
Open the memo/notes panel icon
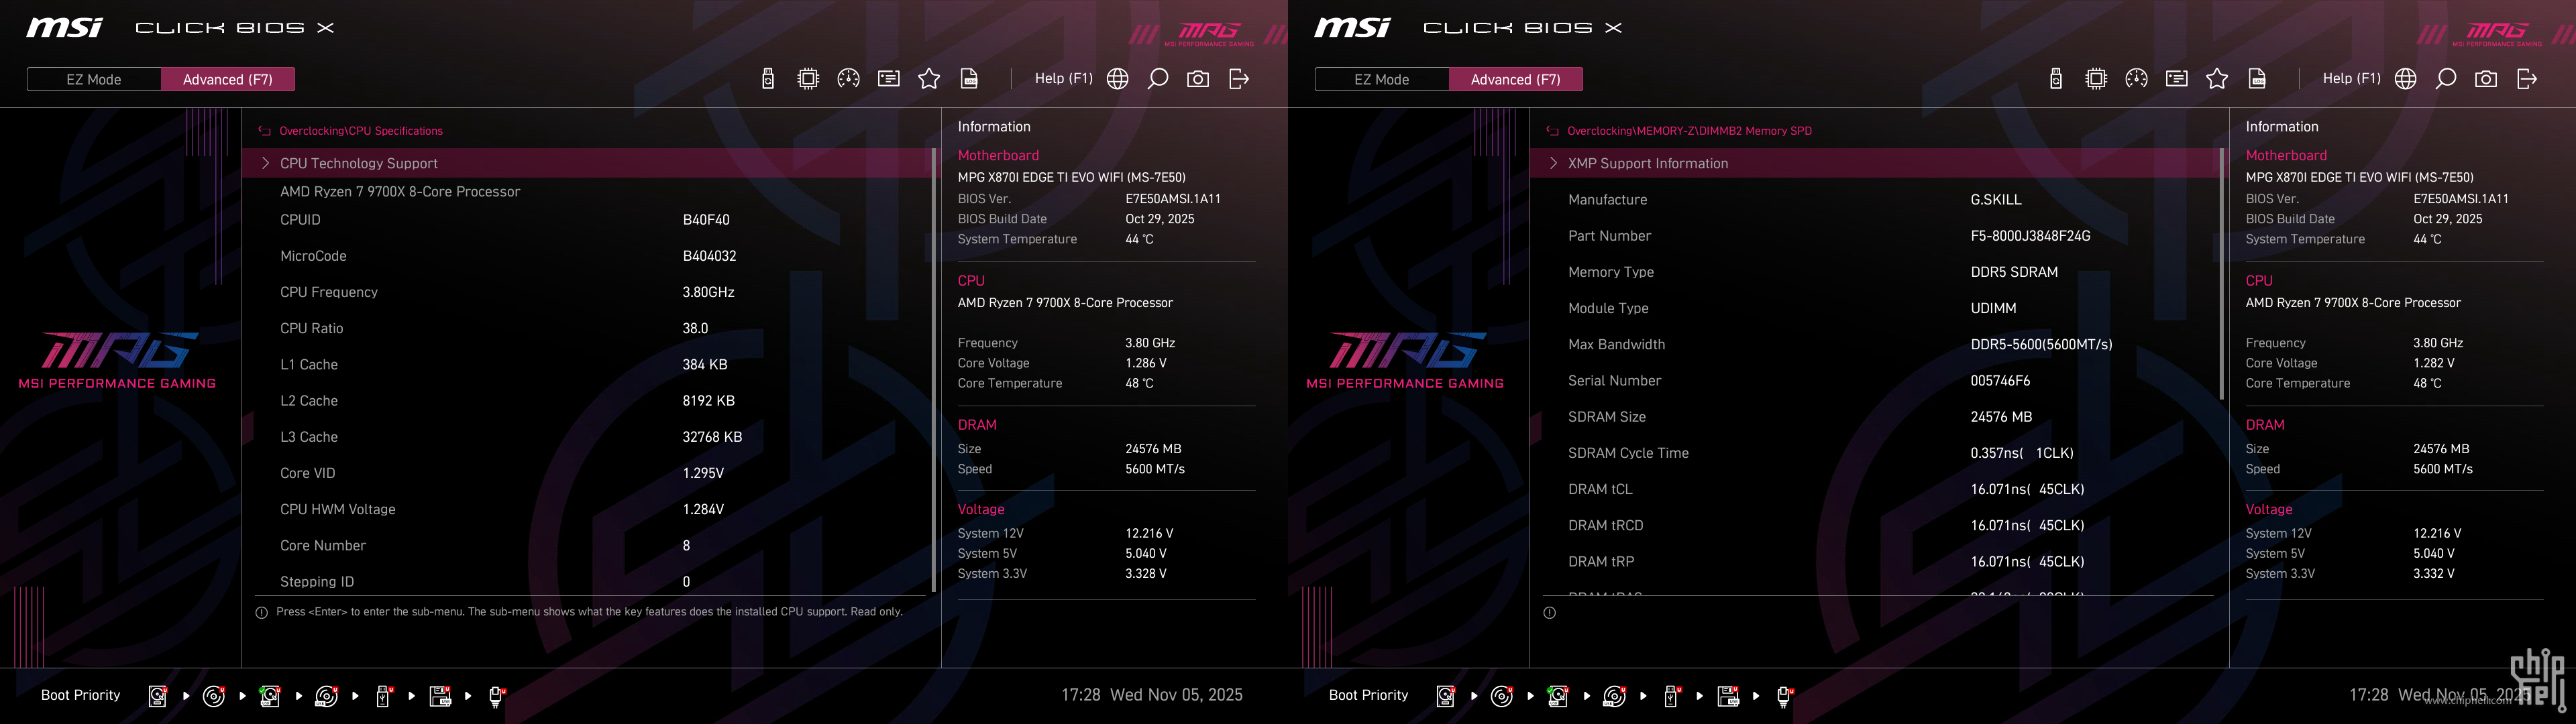888,78
